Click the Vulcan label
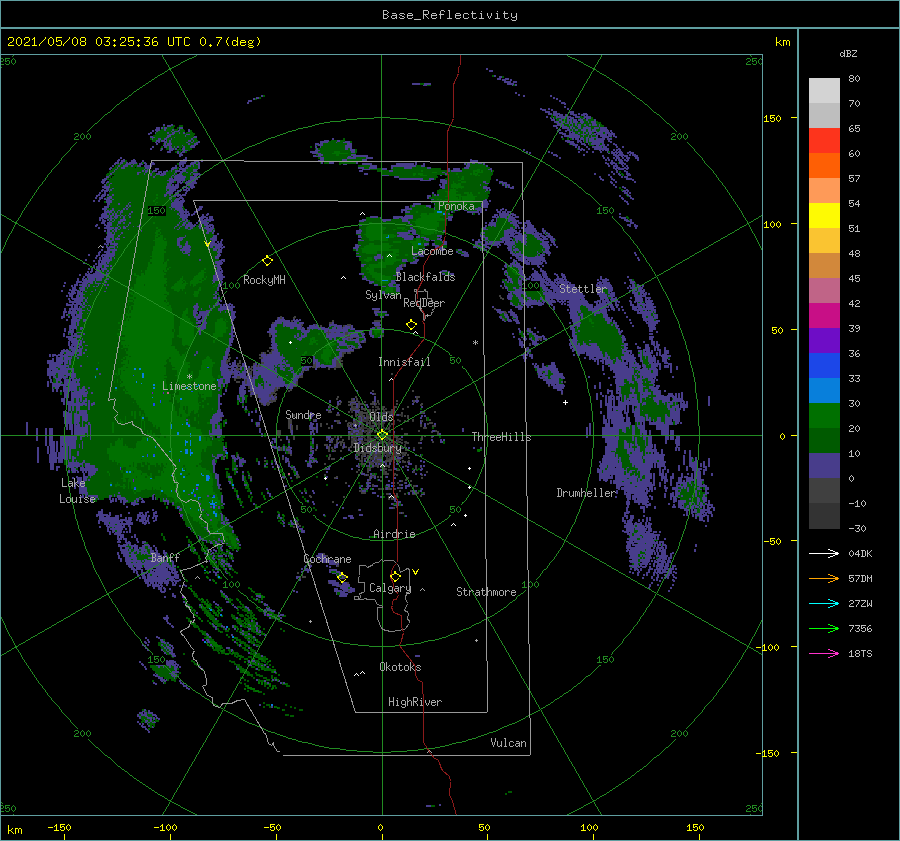The height and width of the screenshot is (841, 900). pos(509,743)
